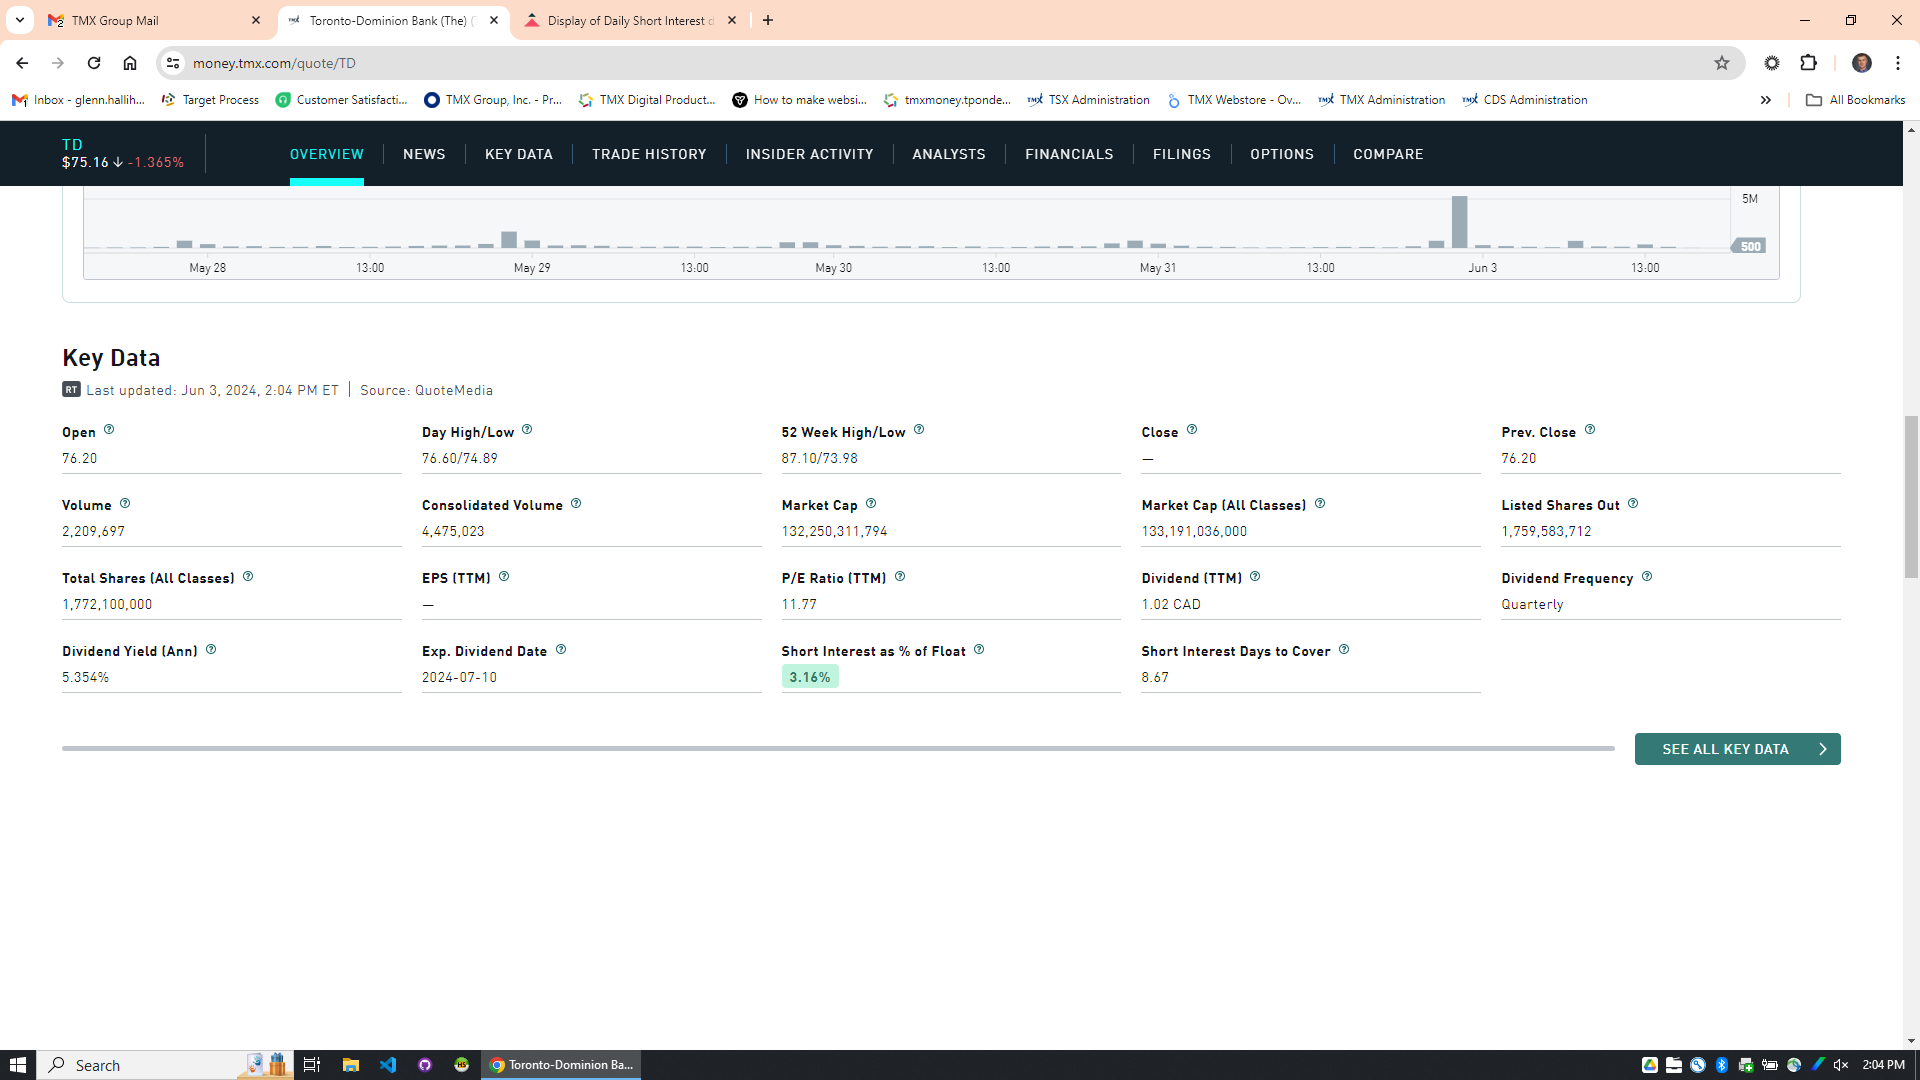
Task: Open the tab search dropdown arrow
Action: 19,20
